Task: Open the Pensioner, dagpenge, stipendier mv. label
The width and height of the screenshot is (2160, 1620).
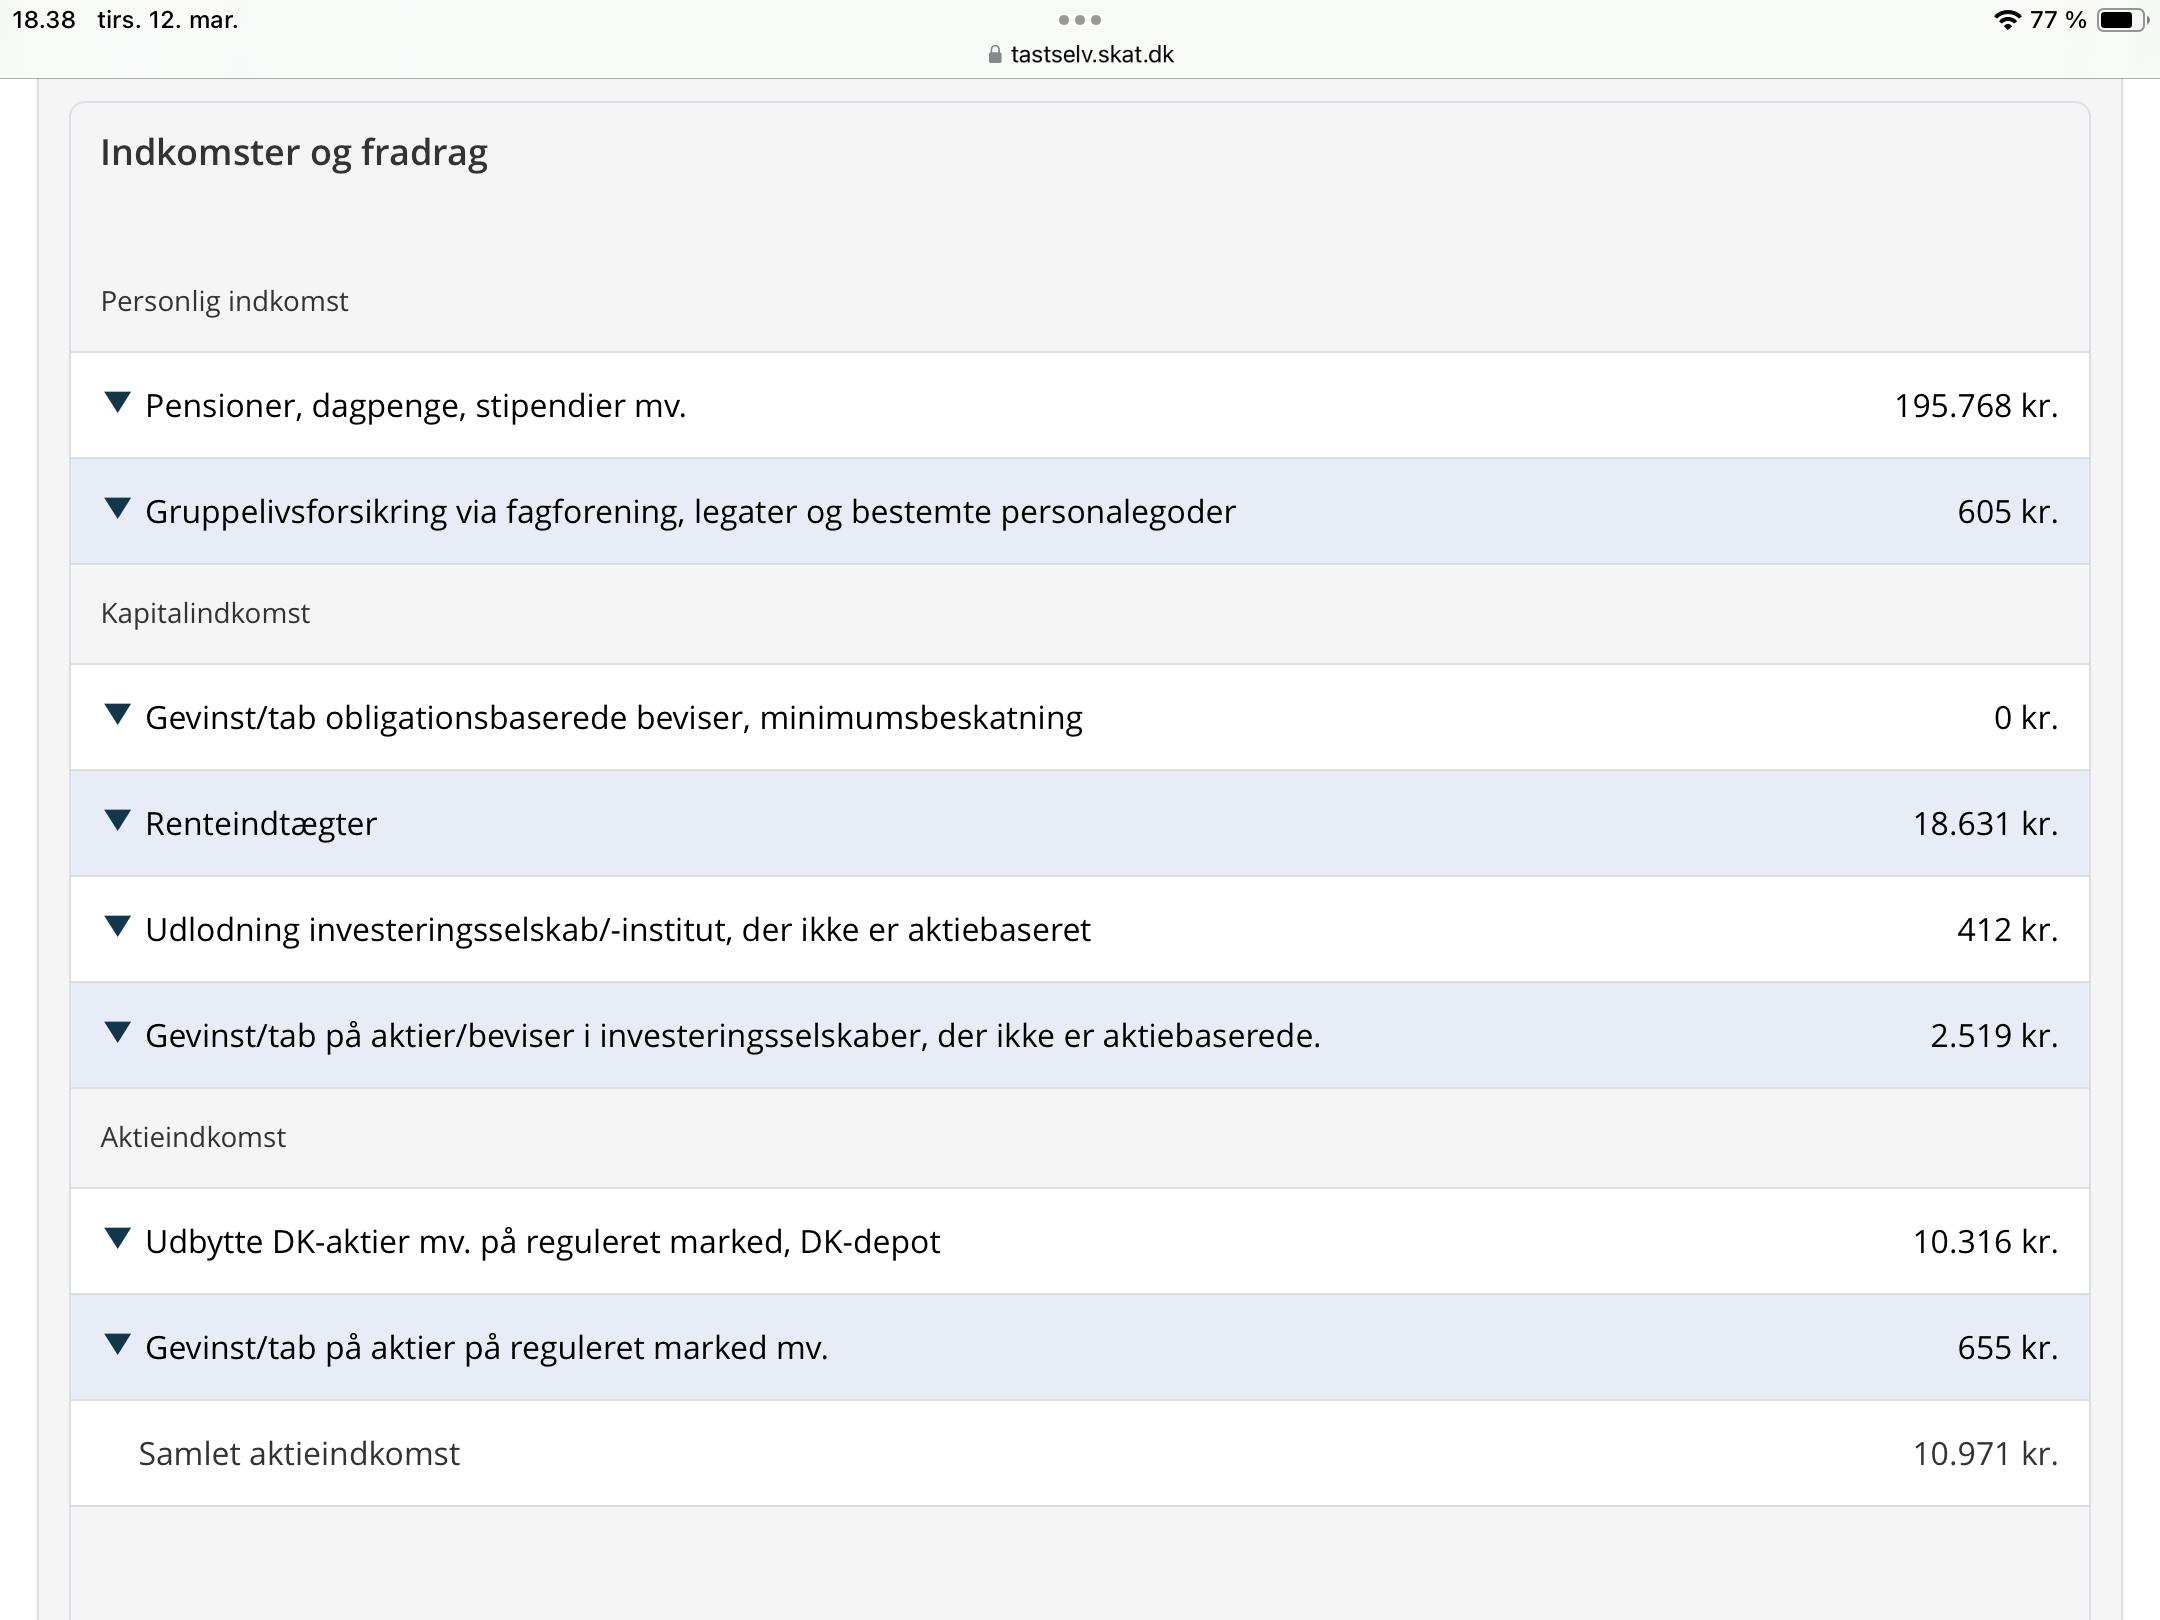Action: (415, 406)
